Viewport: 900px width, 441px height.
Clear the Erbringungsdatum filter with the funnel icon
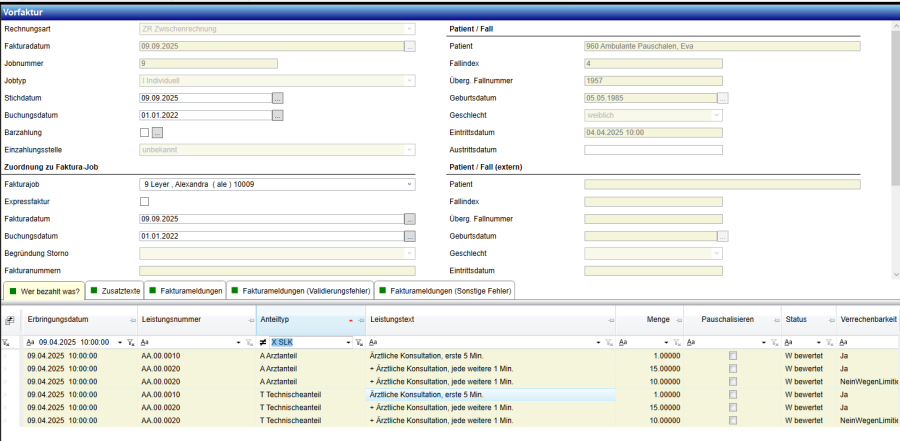point(130,342)
